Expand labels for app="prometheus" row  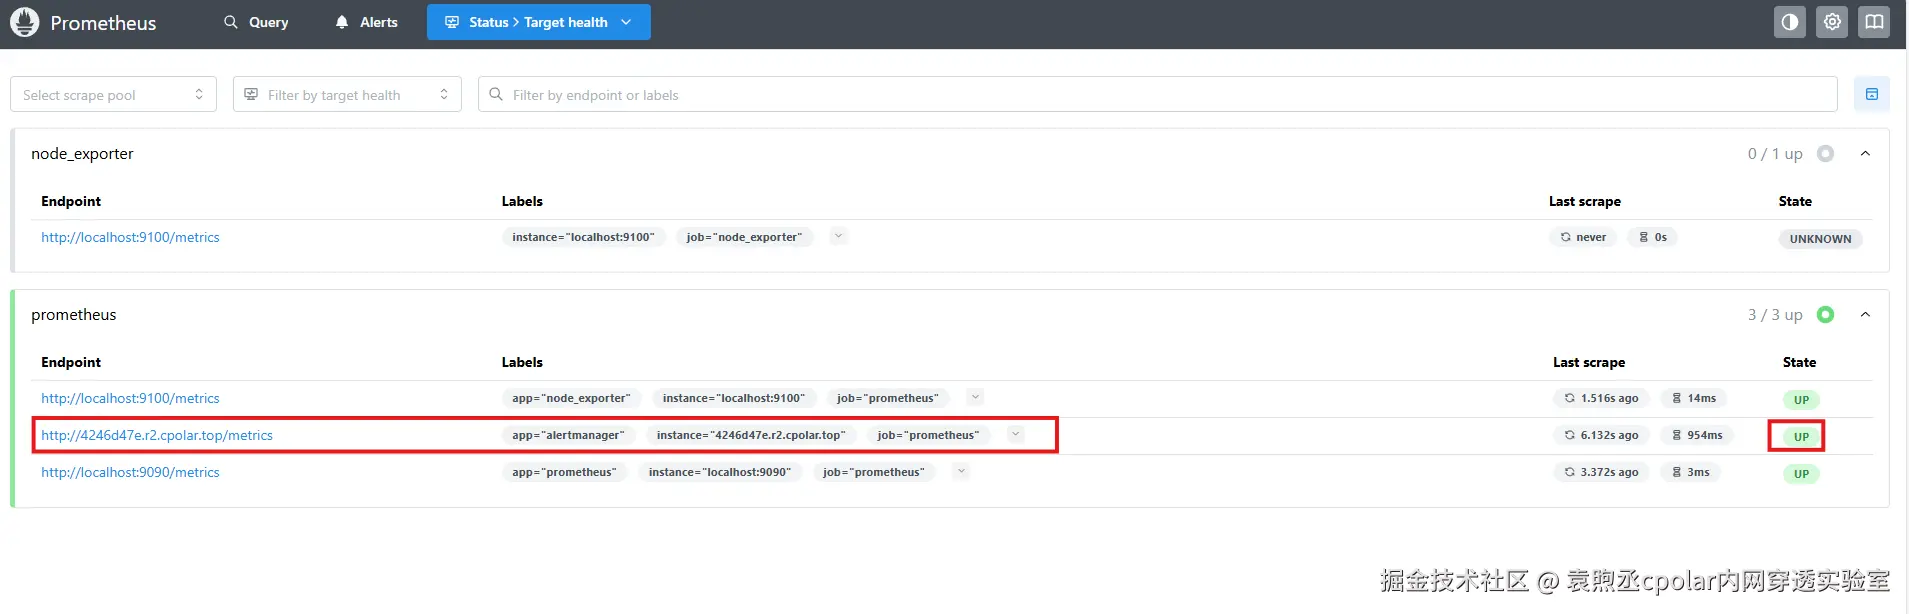click(x=961, y=471)
